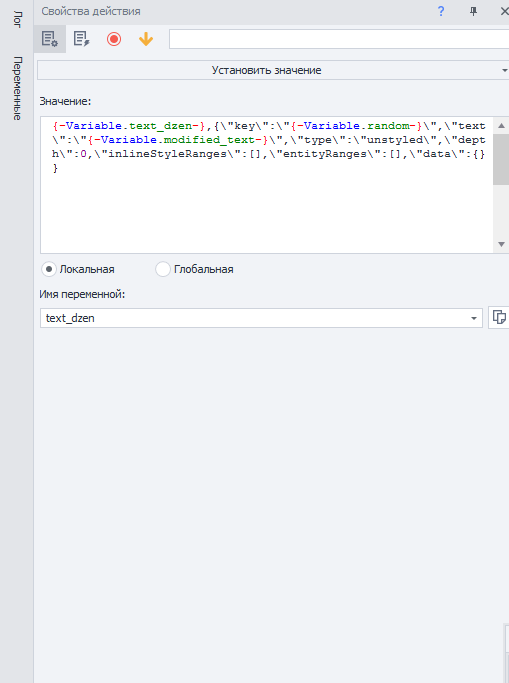Close the Свойства действия panel
The image size is (509, 683).
click(504, 11)
